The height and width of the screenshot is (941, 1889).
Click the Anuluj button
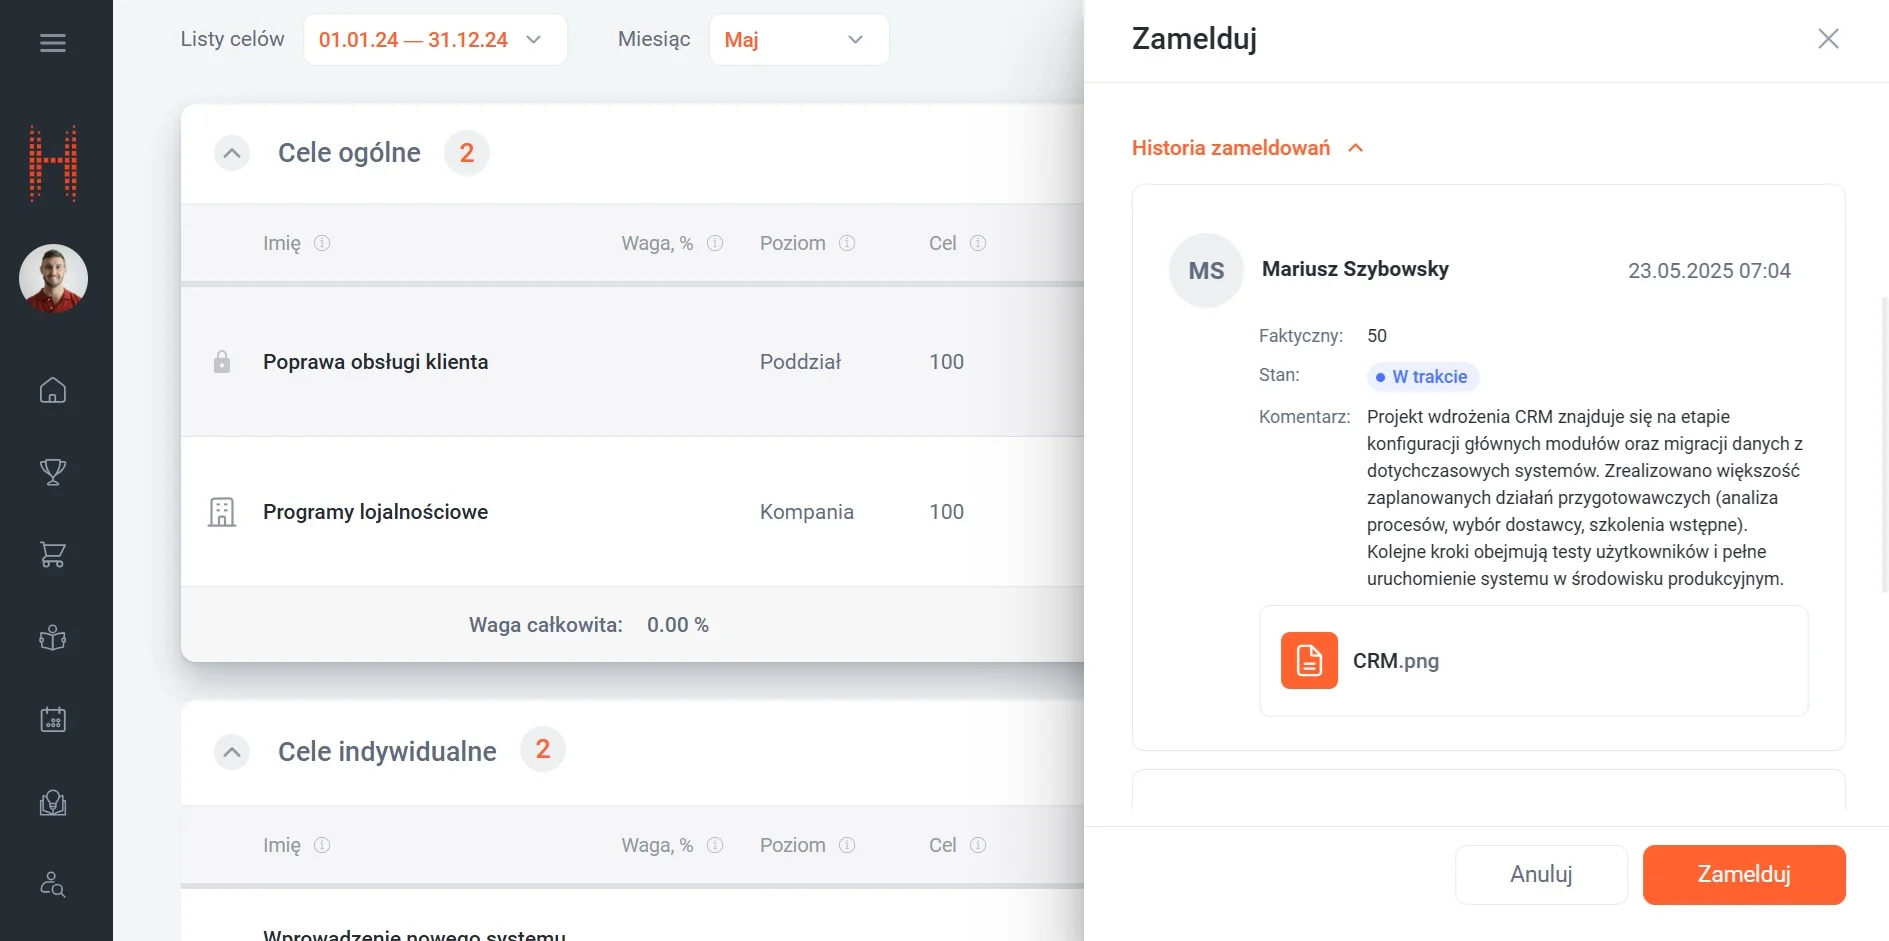pyautogui.click(x=1541, y=875)
